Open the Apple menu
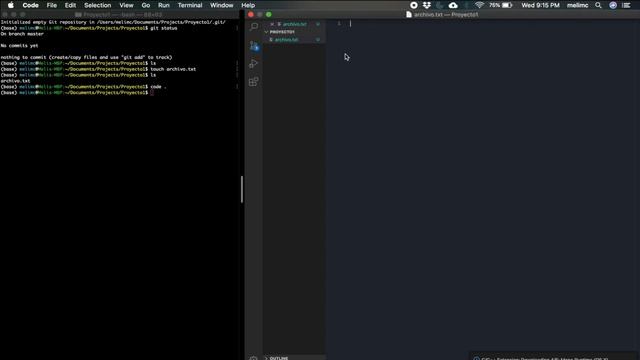Screen dimensions: 640x360 tap(11, 5)
